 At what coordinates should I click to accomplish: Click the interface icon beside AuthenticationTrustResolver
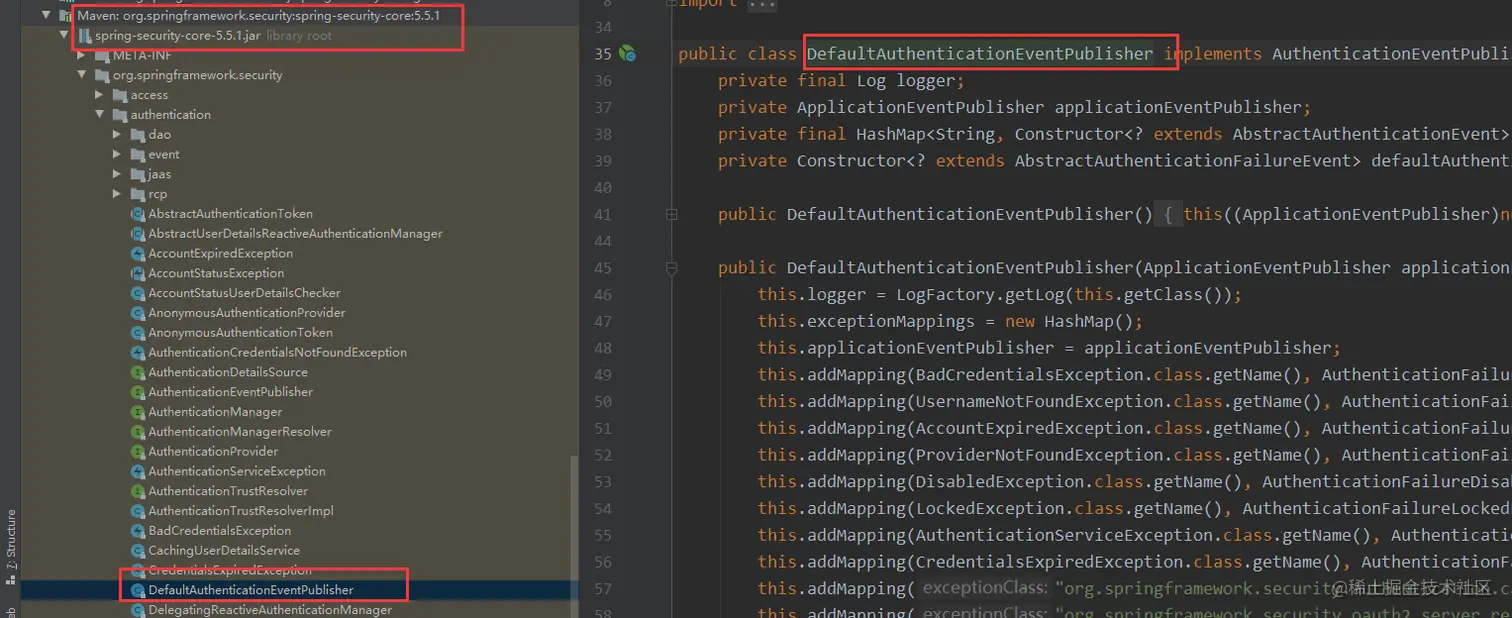click(139, 491)
